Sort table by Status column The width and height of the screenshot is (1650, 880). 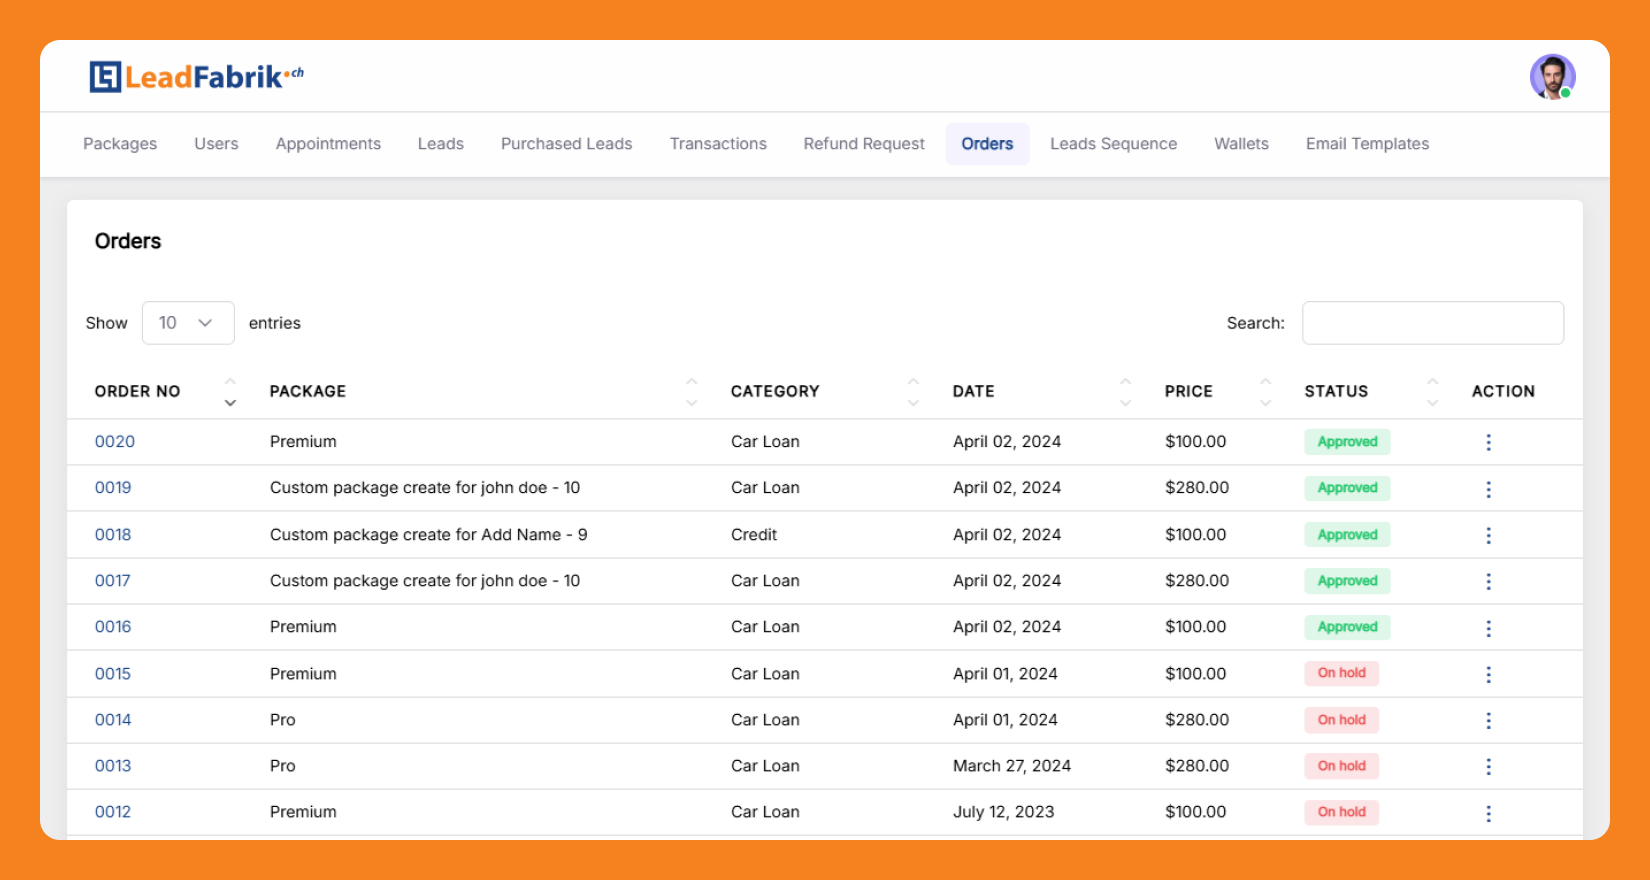pyautogui.click(x=1432, y=392)
